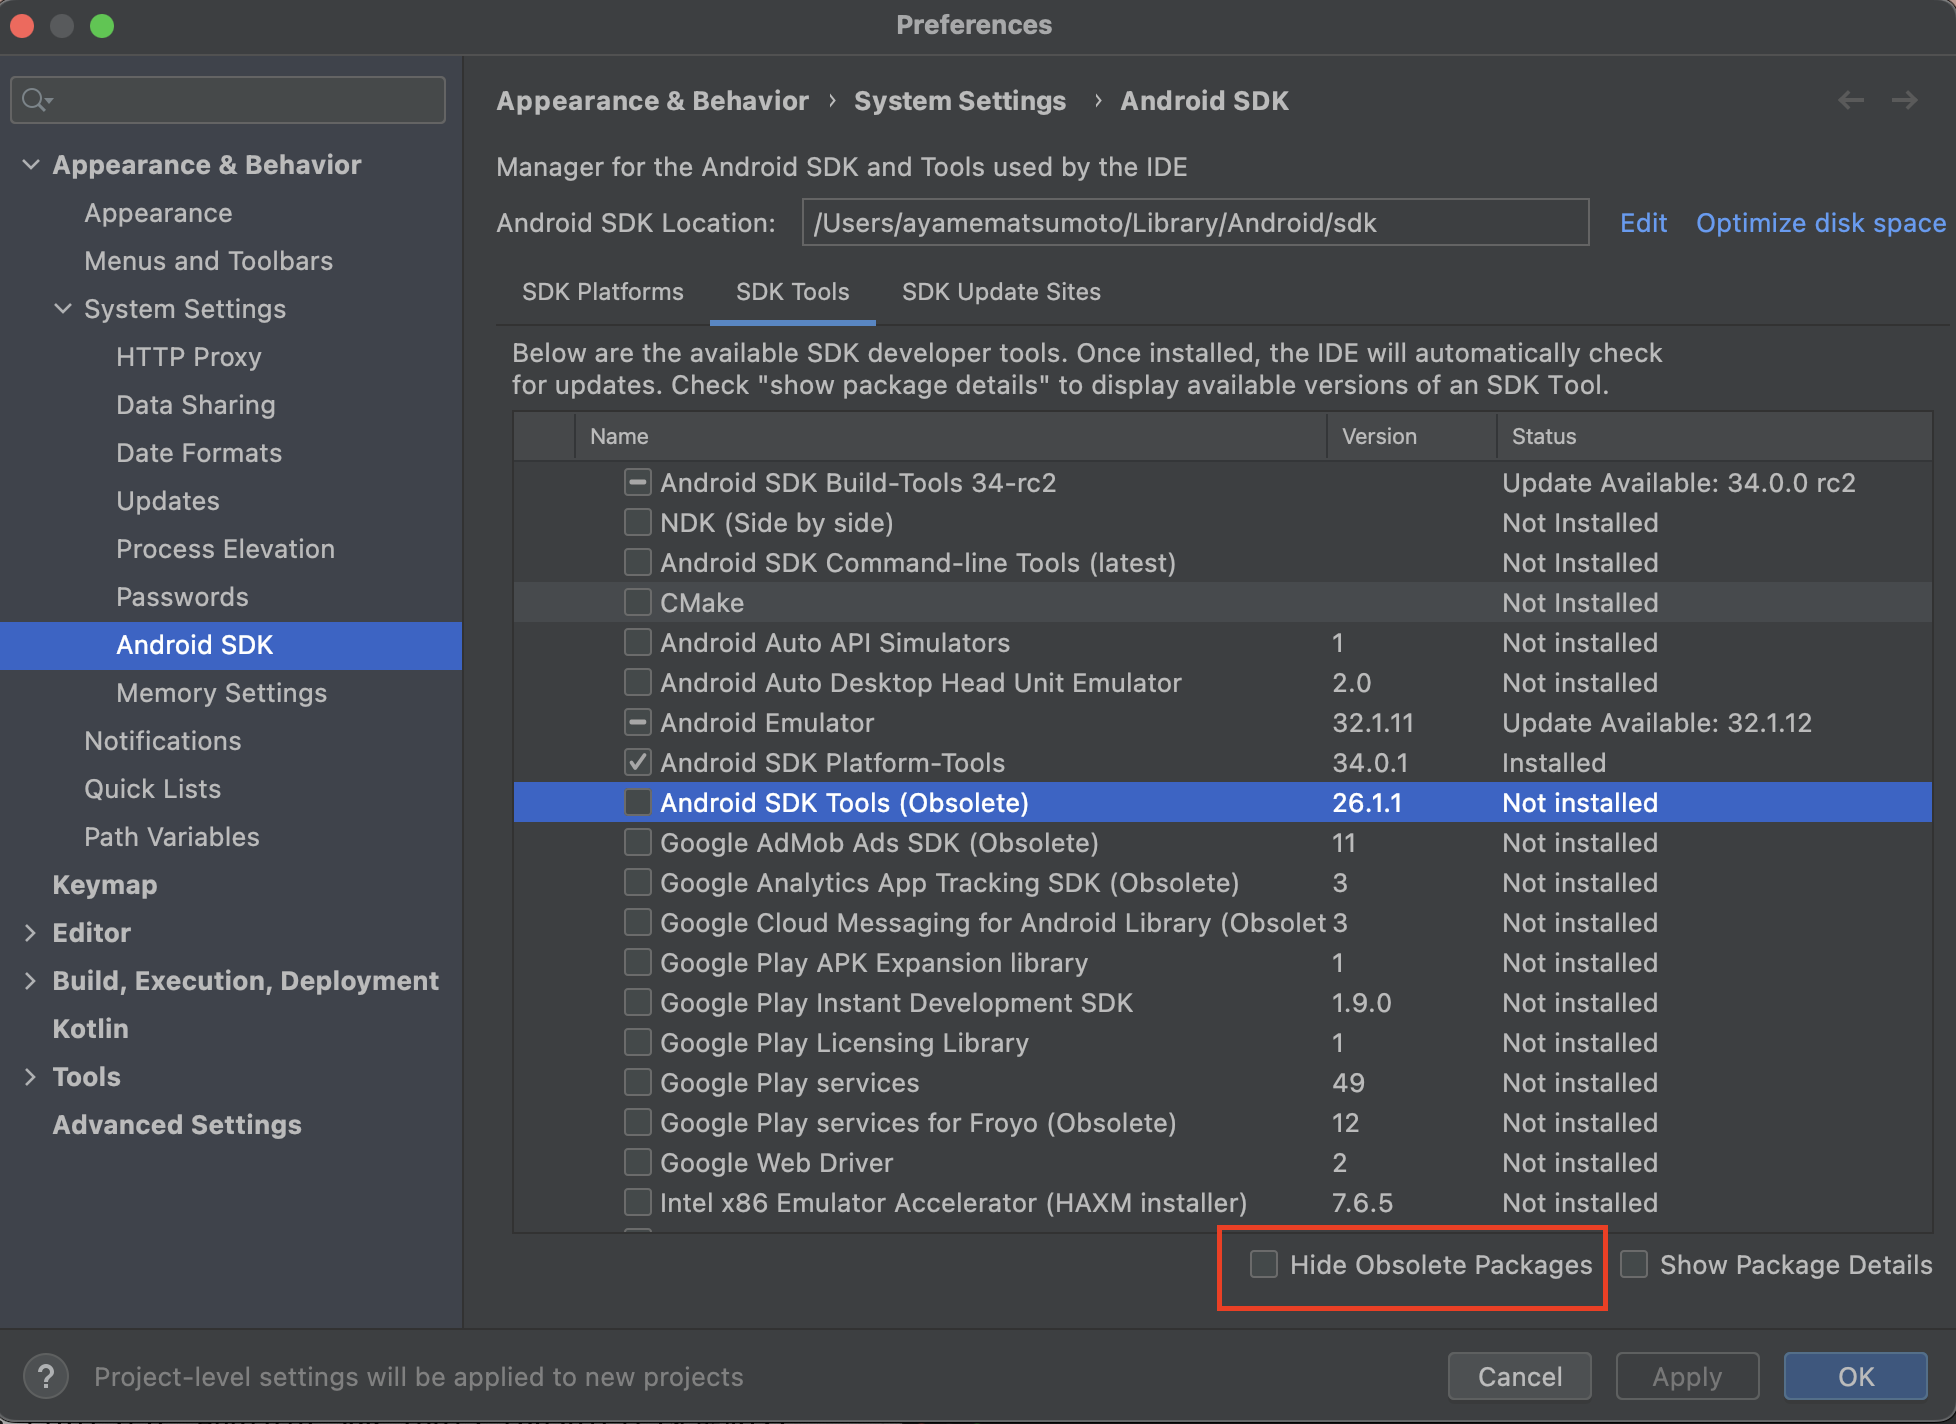Screen dimensions: 1956x1424
Task: Check the CMake package checkbox
Action: tap(637, 602)
